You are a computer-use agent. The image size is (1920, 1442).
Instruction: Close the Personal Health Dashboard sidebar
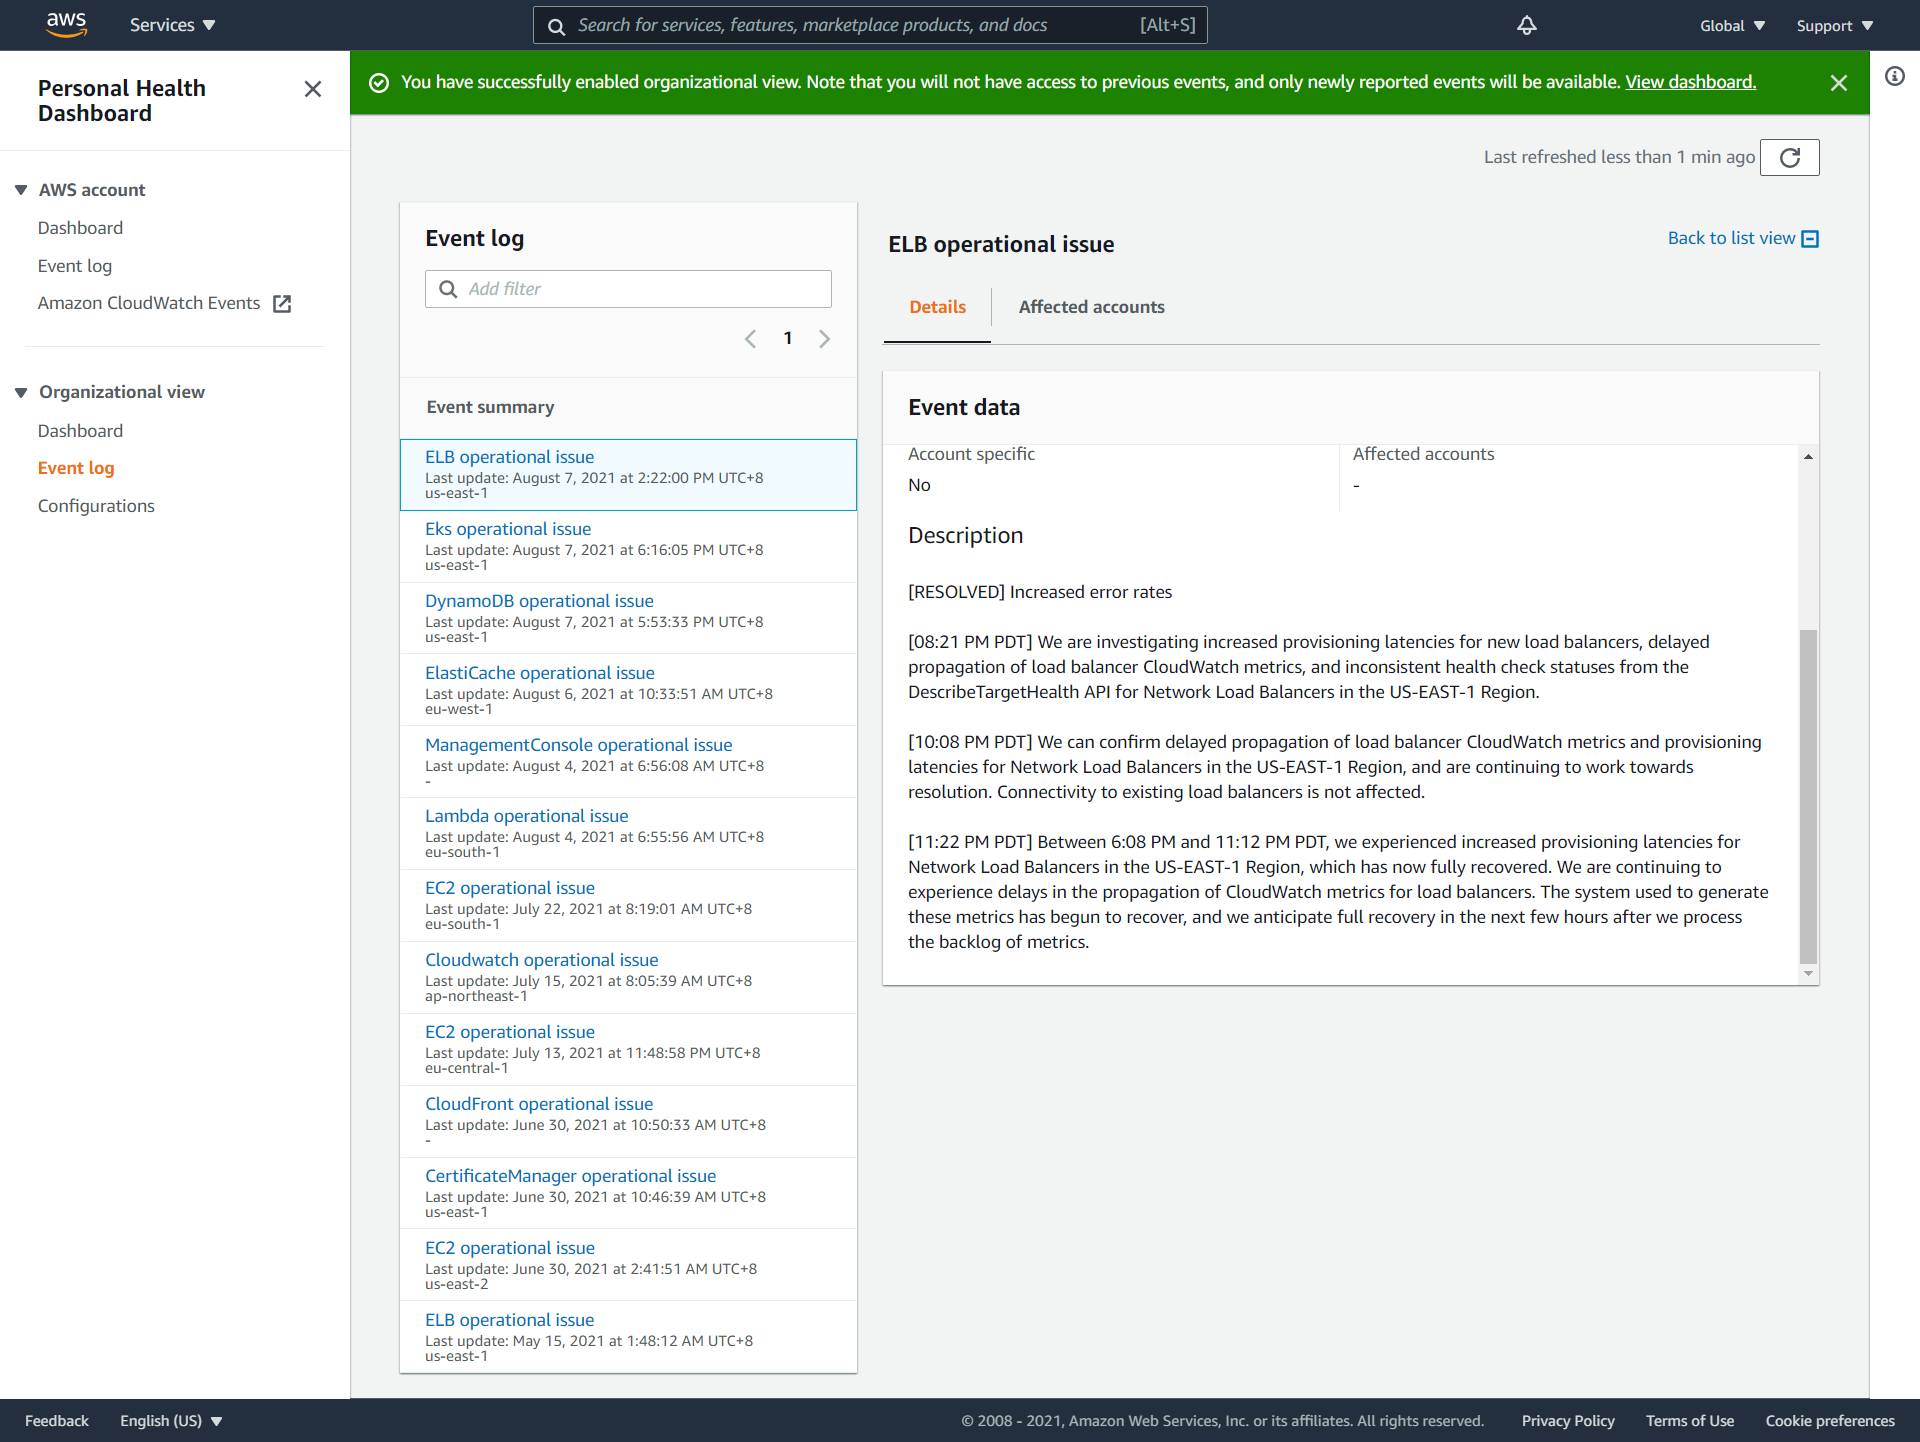313,89
